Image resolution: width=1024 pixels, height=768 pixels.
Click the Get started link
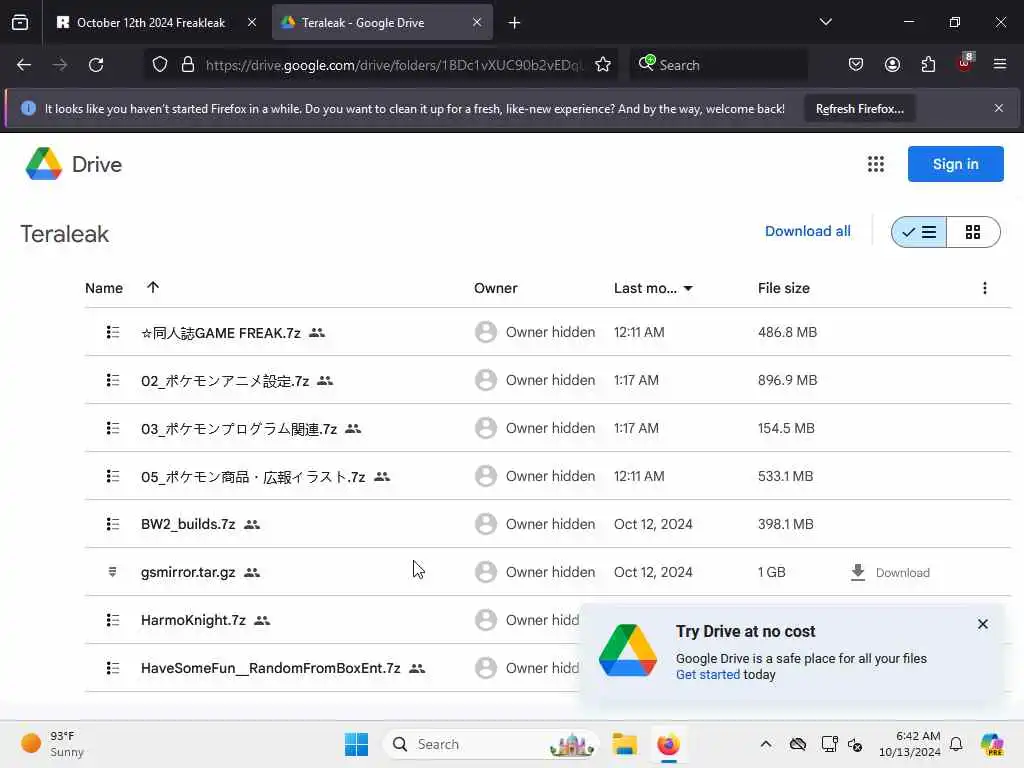(708, 675)
